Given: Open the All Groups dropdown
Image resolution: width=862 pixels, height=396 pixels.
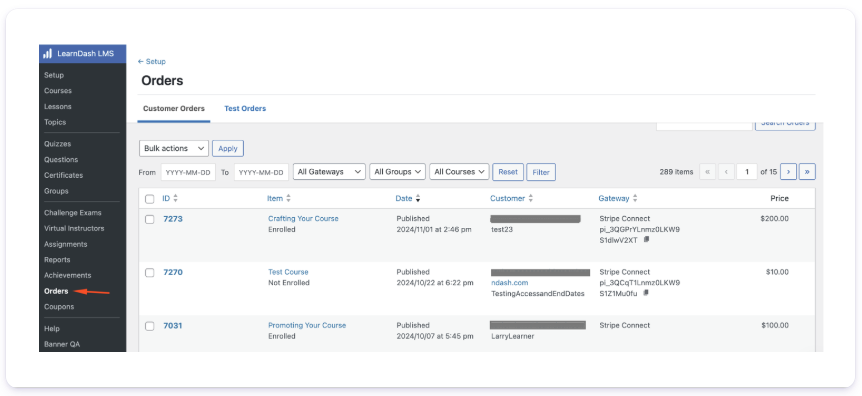Looking at the screenshot, I should coord(397,172).
